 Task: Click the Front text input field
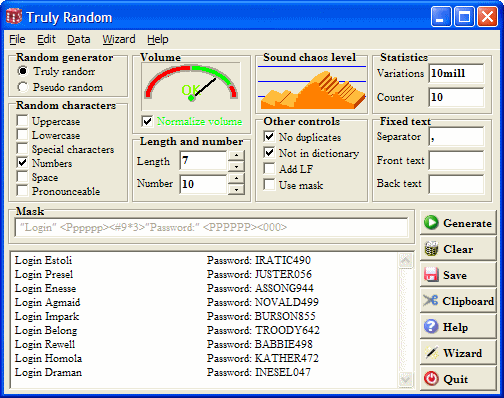(456, 160)
